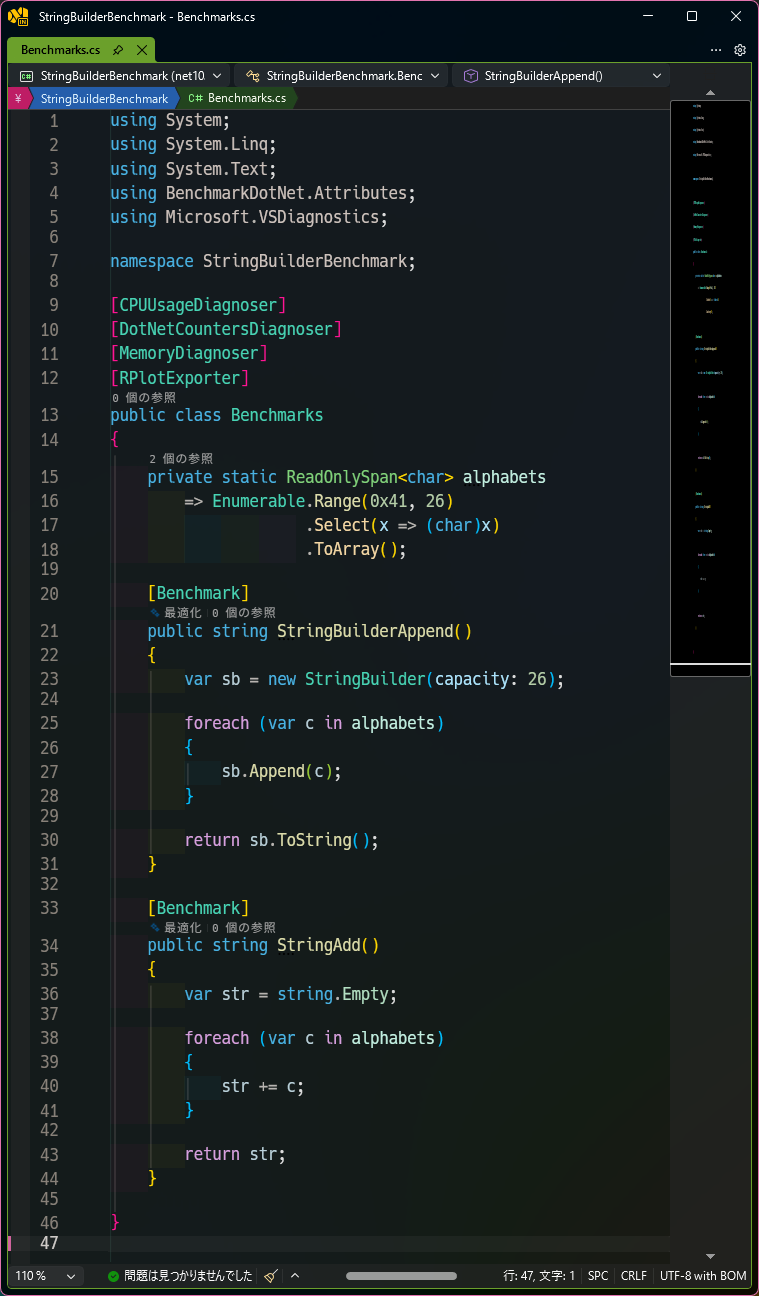Click the scroll up arrow above minimap
Viewport: 759px width, 1296px height.
(x=711, y=93)
